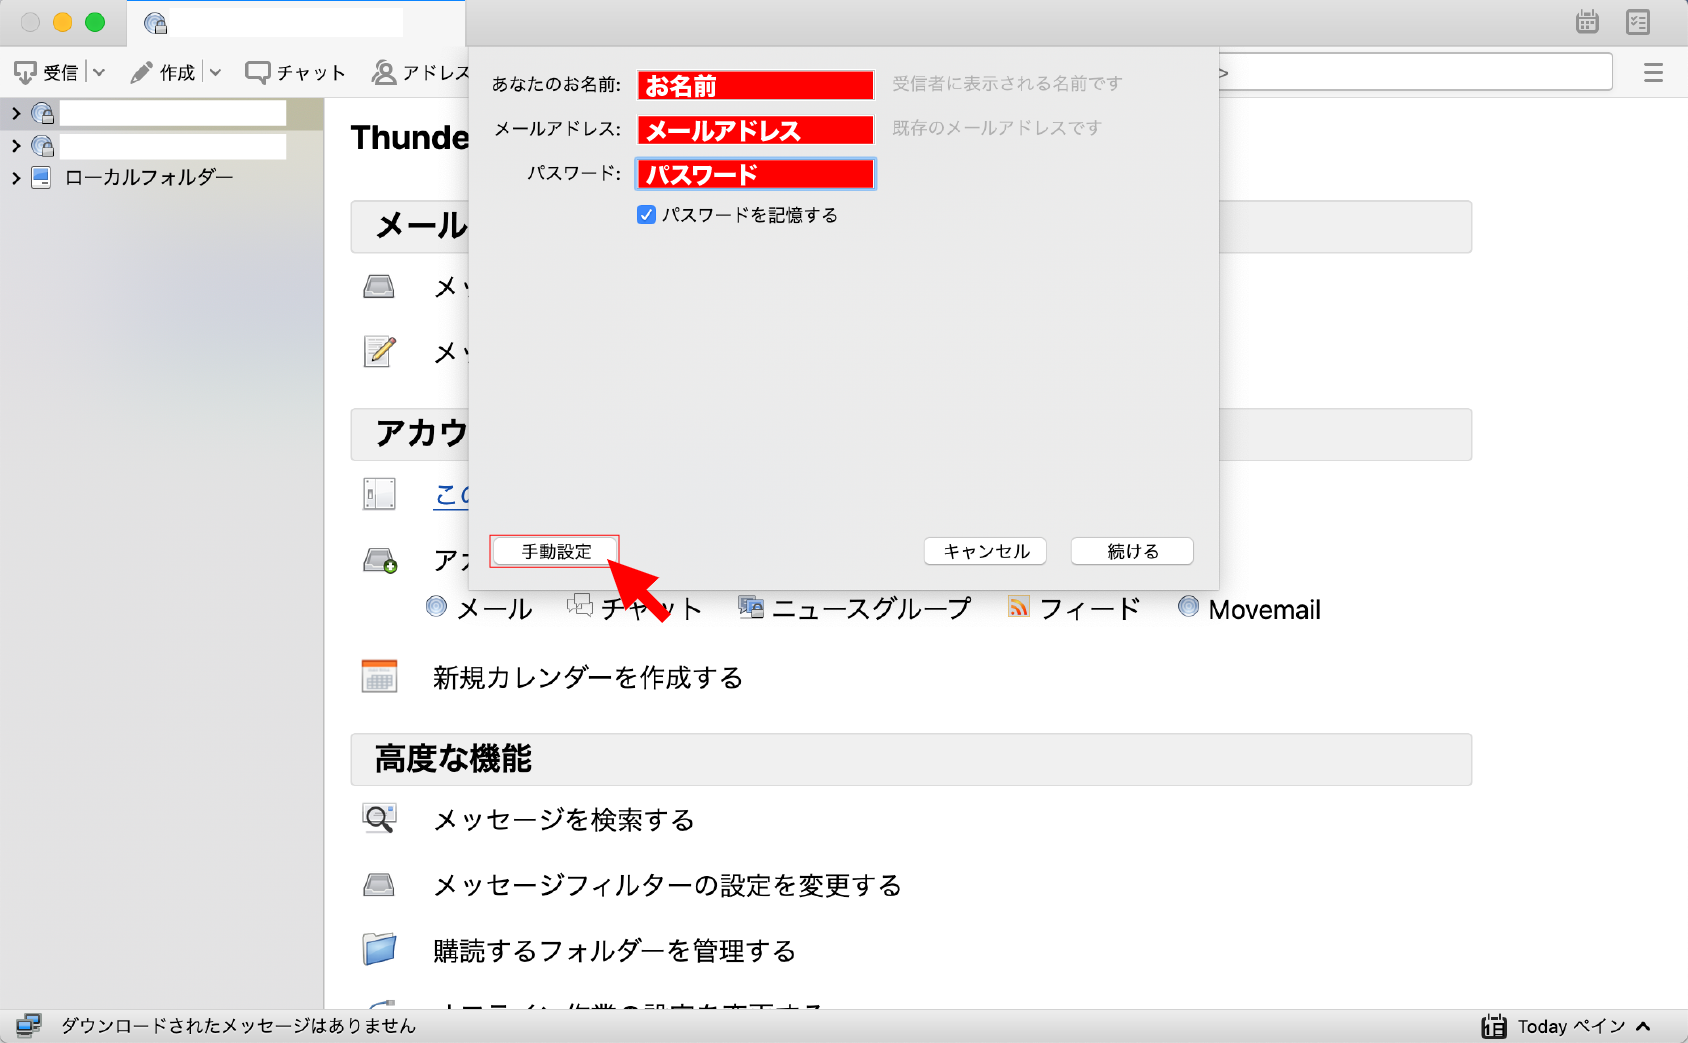Expand the first mail account in sidebar

(x=16, y=114)
